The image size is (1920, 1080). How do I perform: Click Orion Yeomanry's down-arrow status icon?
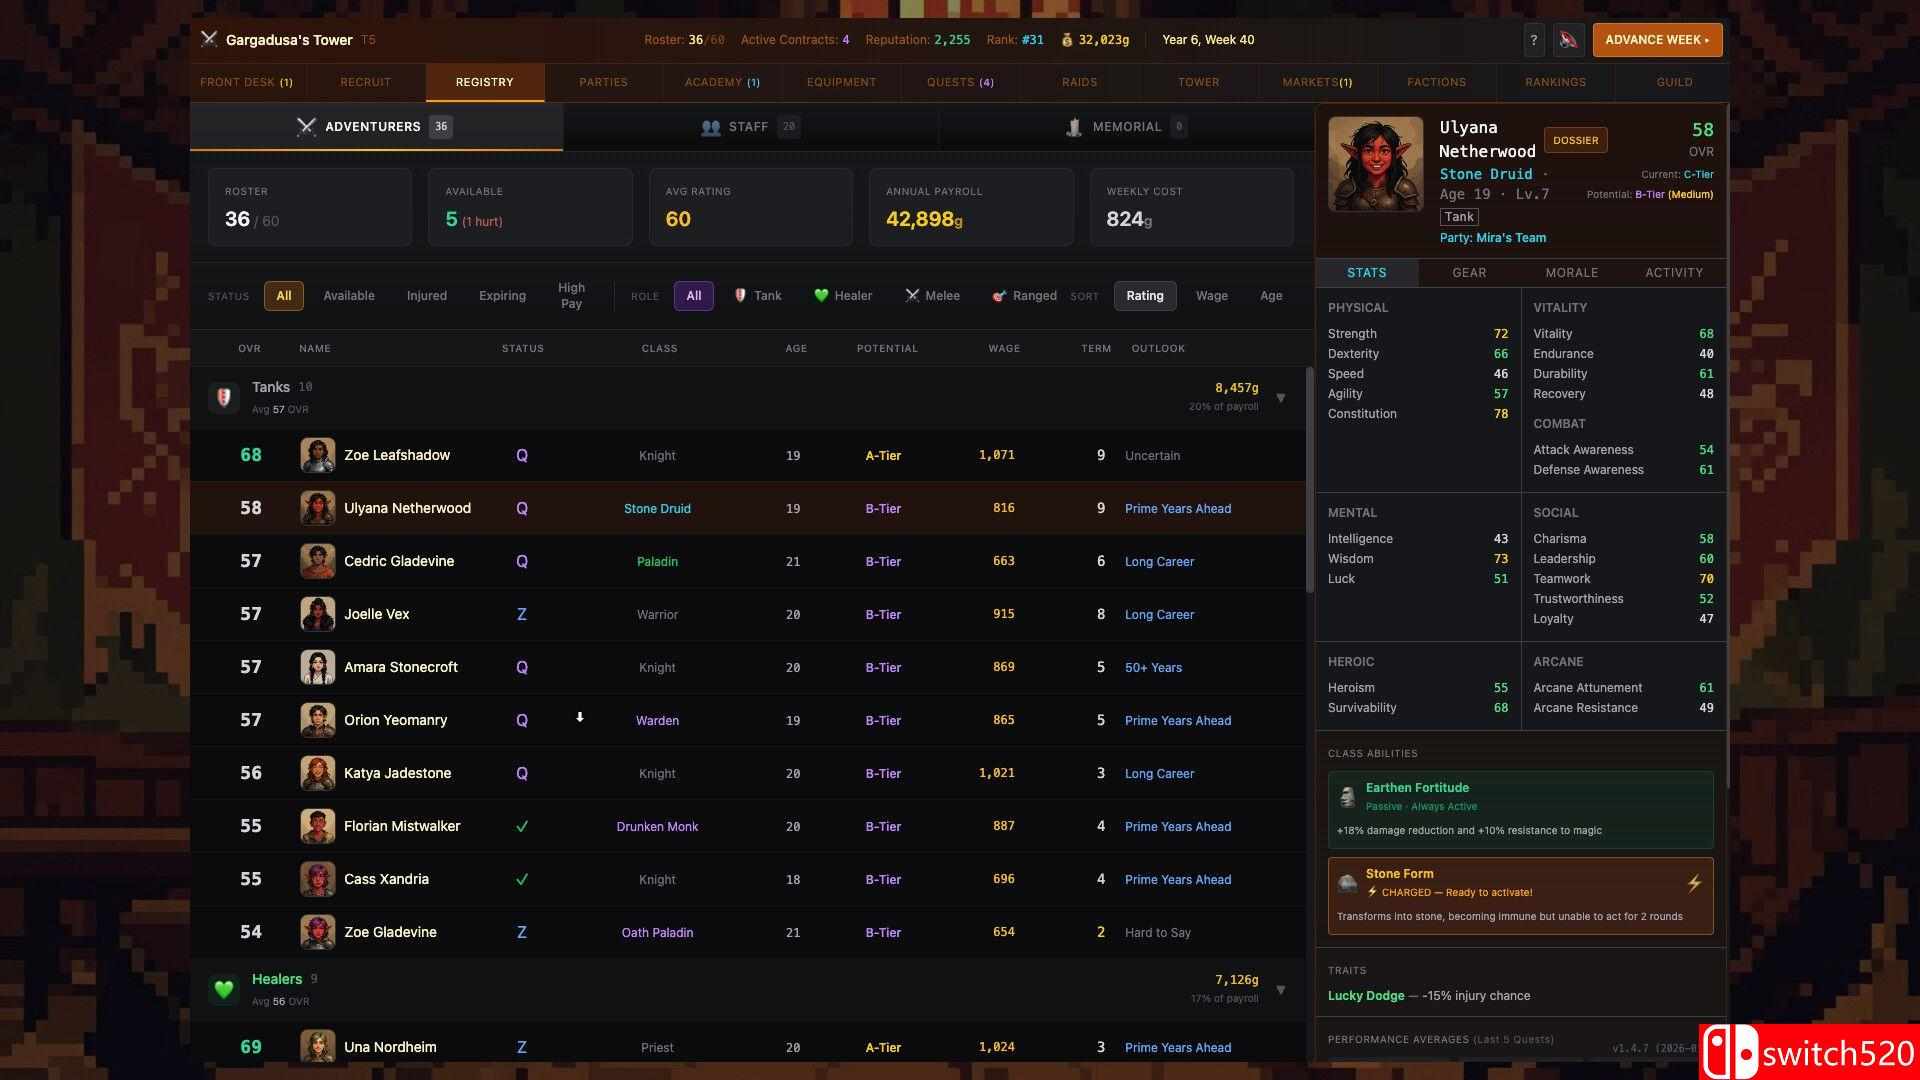tap(579, 717)
